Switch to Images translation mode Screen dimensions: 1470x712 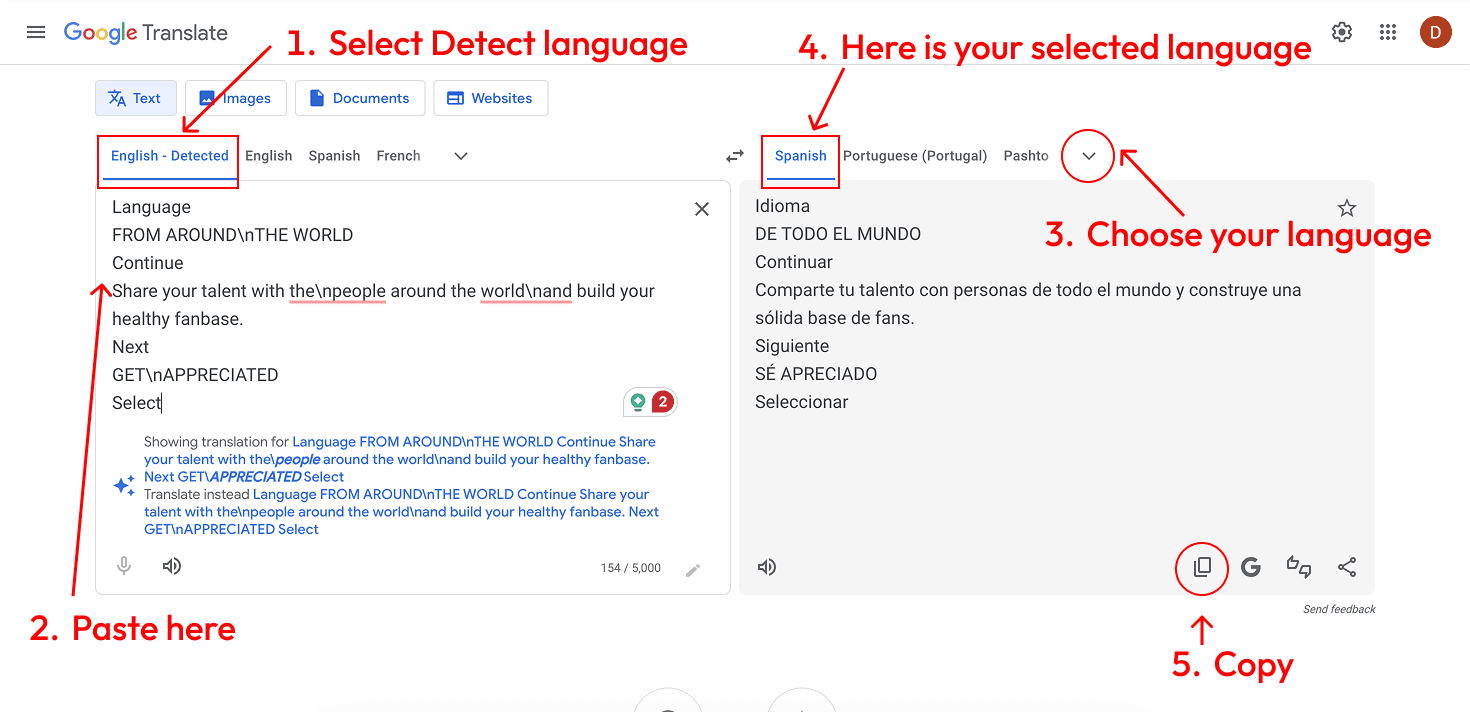(x=236, y=98)
